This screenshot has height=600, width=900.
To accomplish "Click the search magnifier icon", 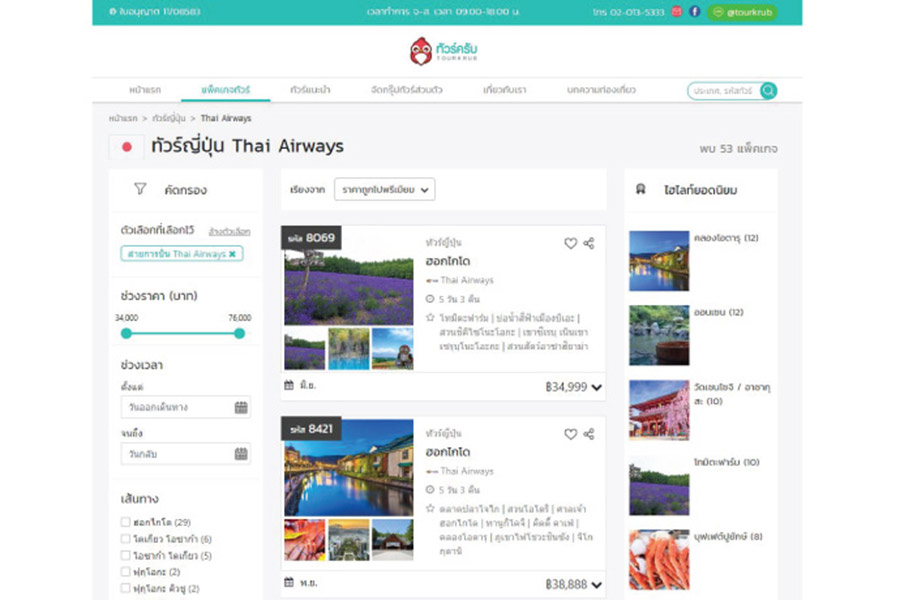I will click(767, 91).
